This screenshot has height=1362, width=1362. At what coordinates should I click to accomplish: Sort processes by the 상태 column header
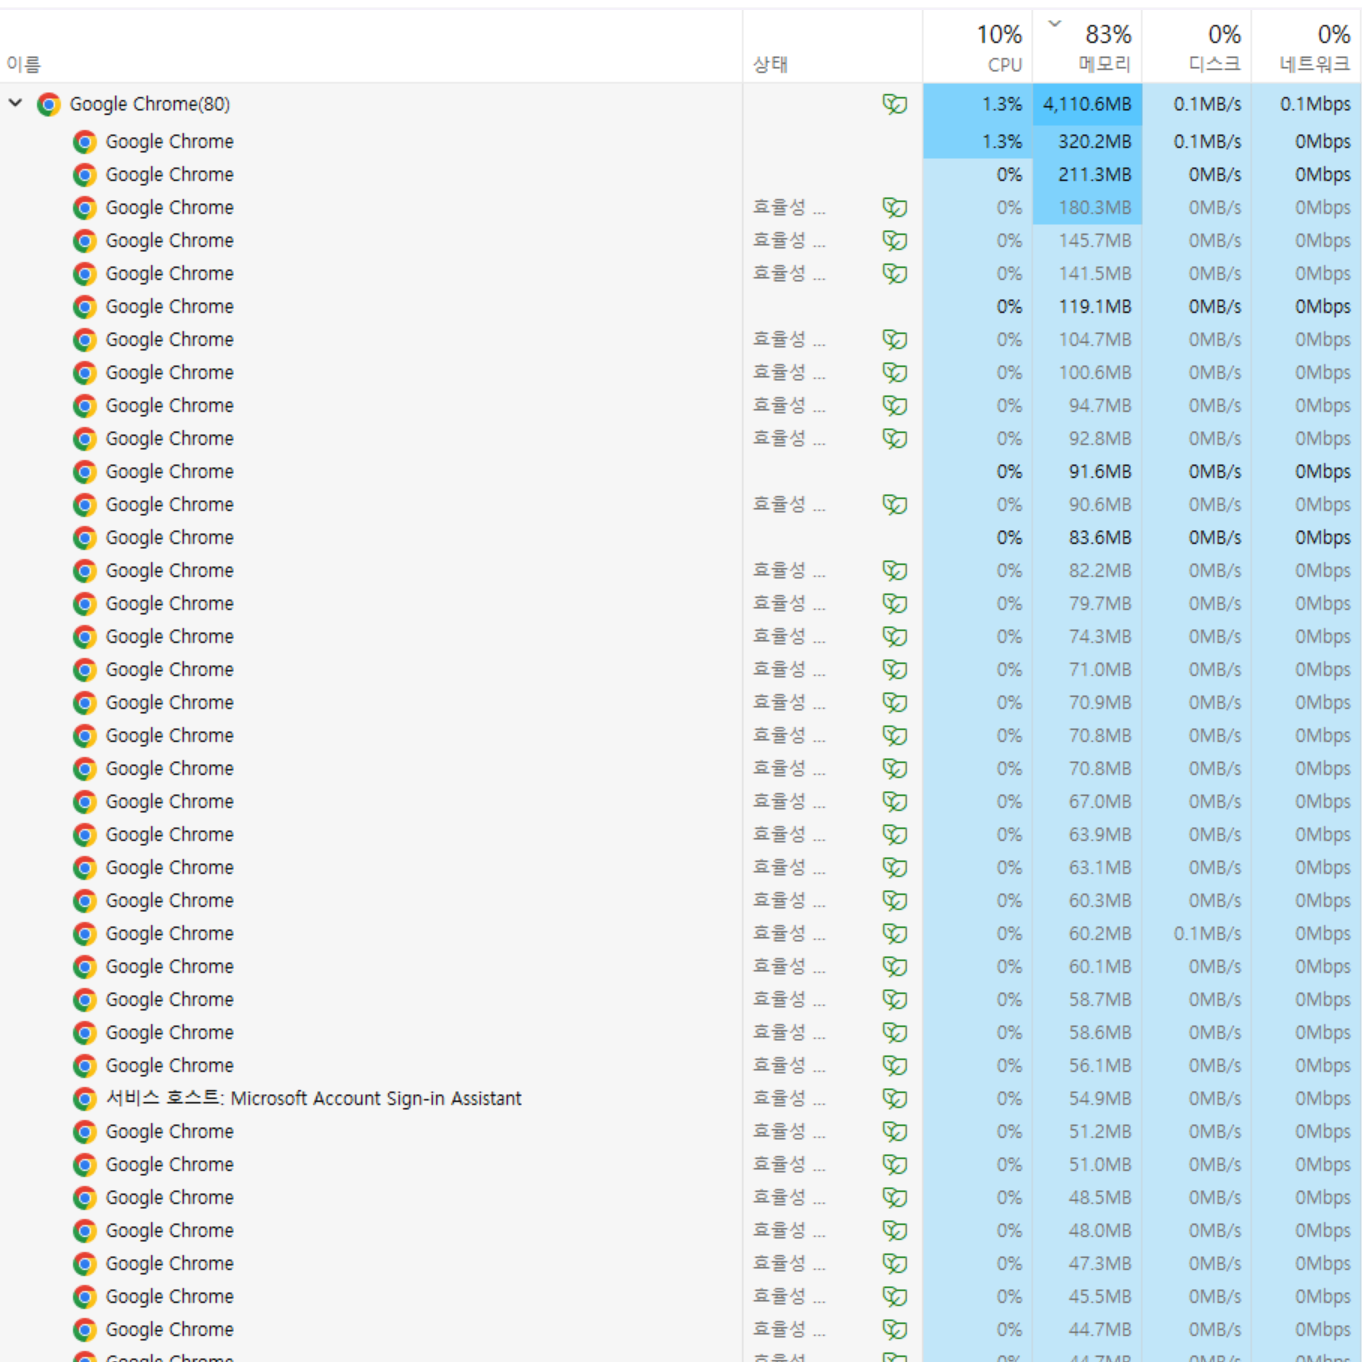pos(771,65)
